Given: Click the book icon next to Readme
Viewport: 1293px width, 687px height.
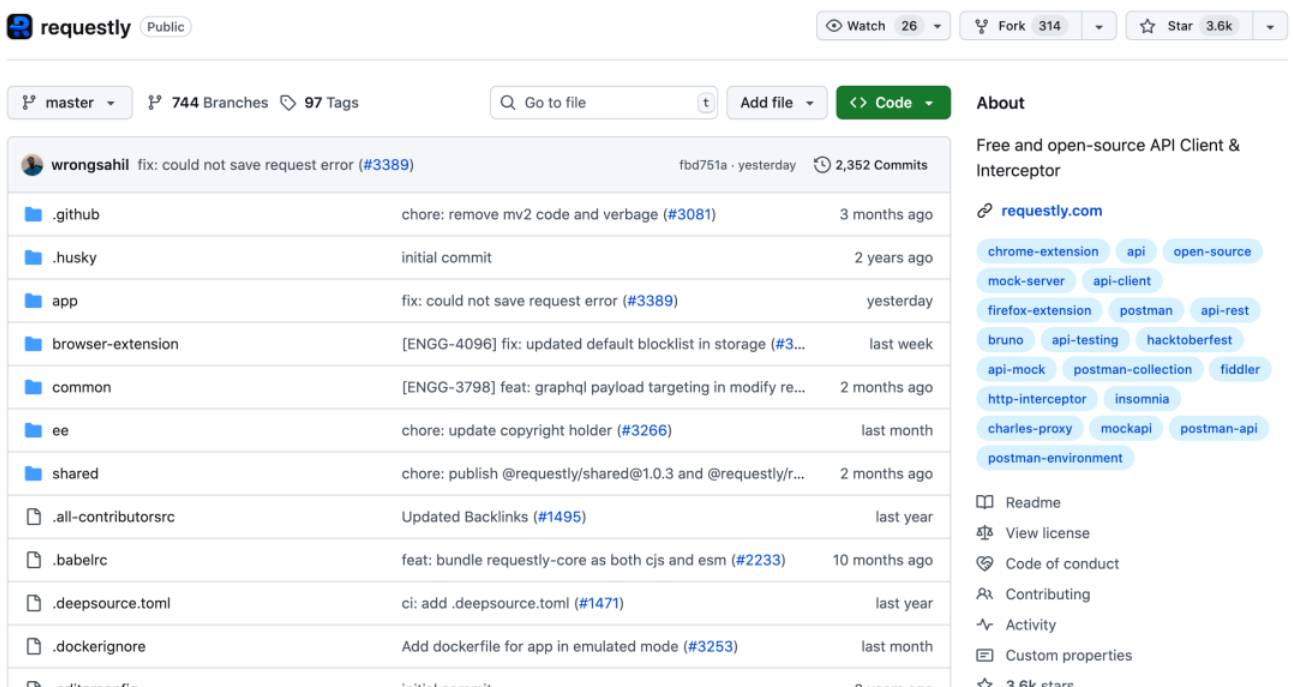Looking at the screenshot, I should pos(985,502).
